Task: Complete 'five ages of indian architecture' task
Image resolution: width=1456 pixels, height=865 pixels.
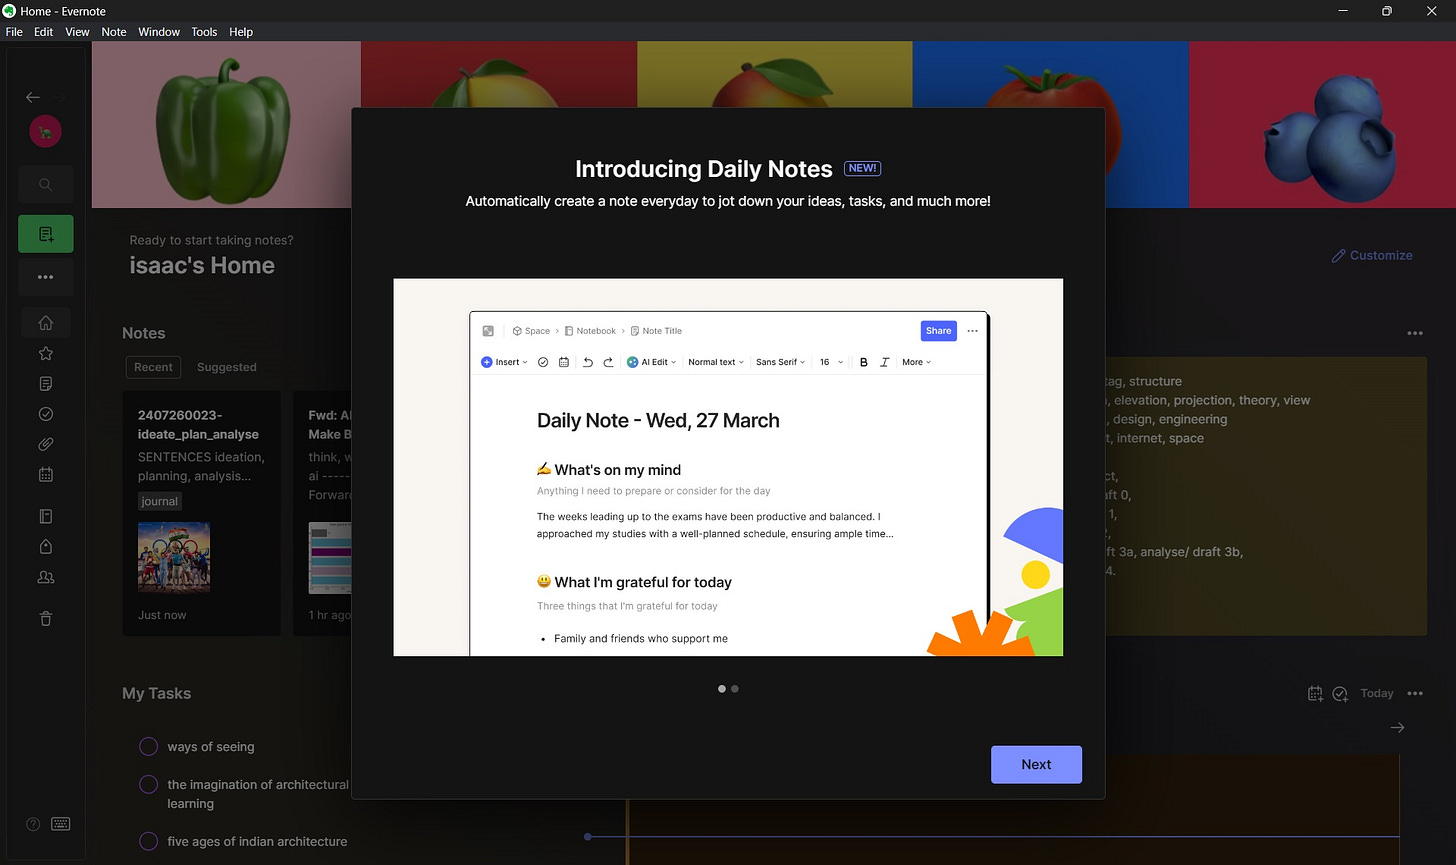Action: point(148,841)
